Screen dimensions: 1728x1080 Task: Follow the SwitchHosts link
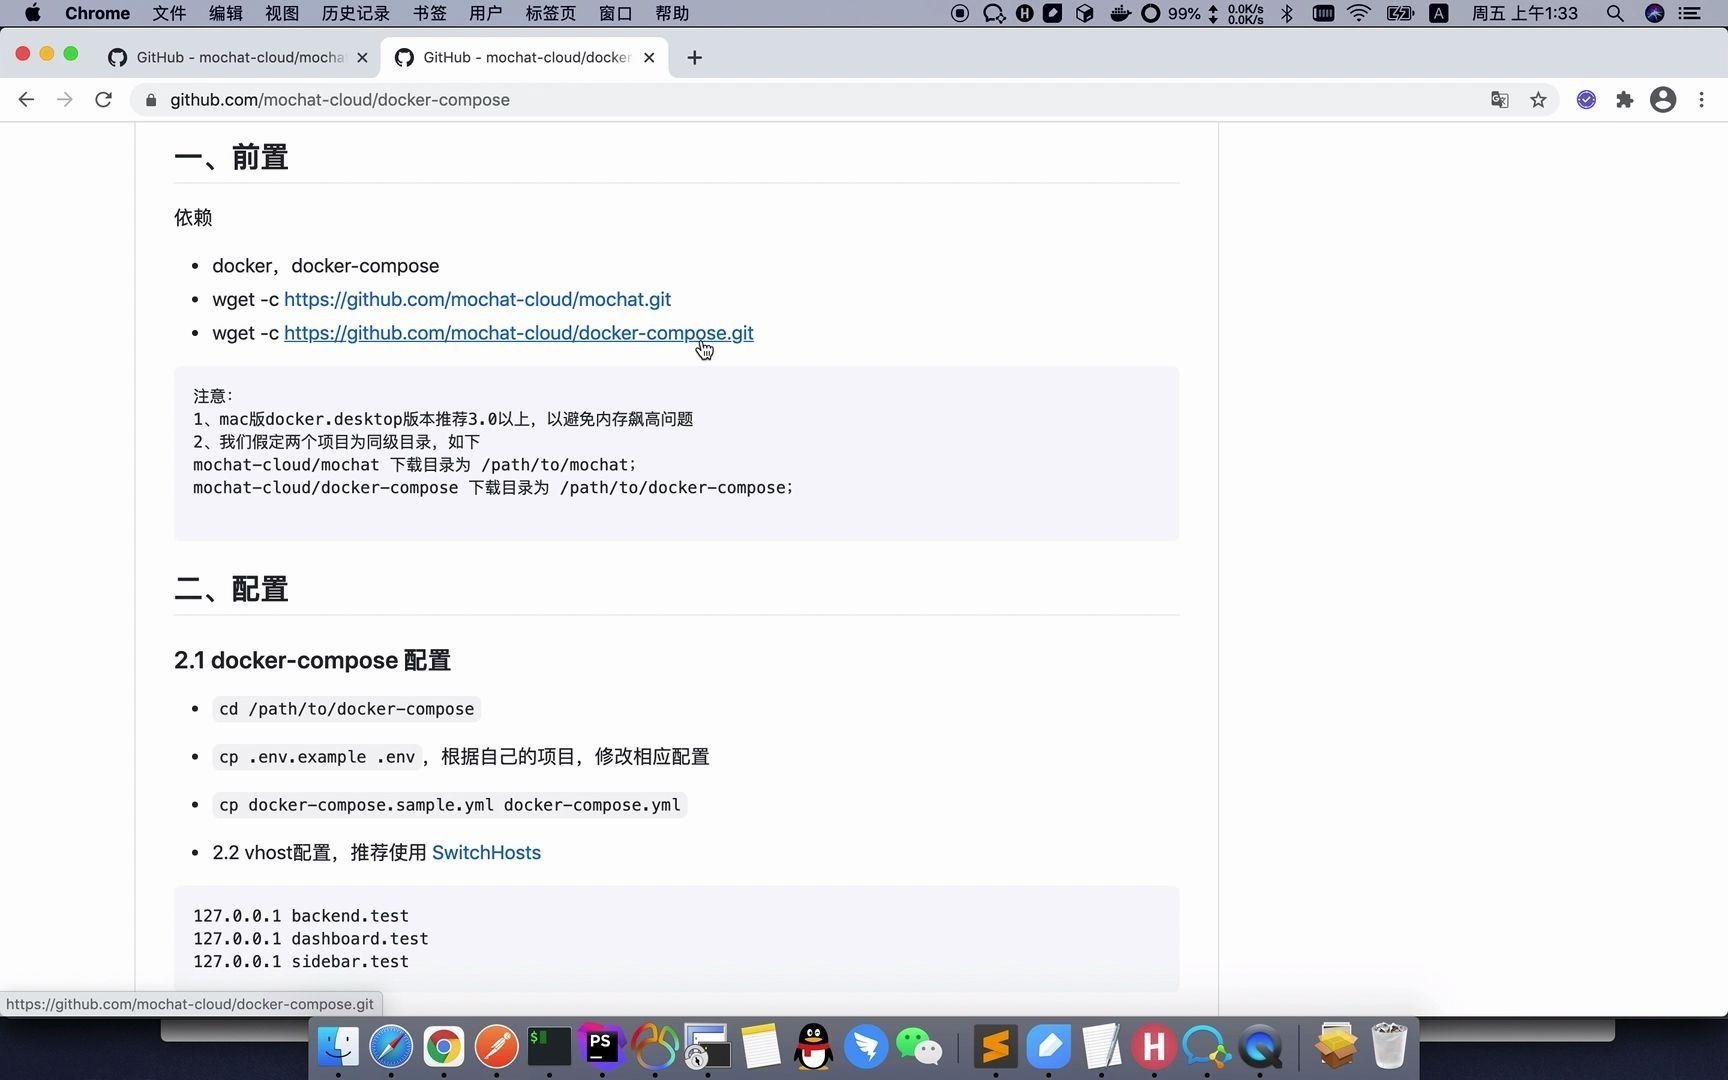(486, 852)
